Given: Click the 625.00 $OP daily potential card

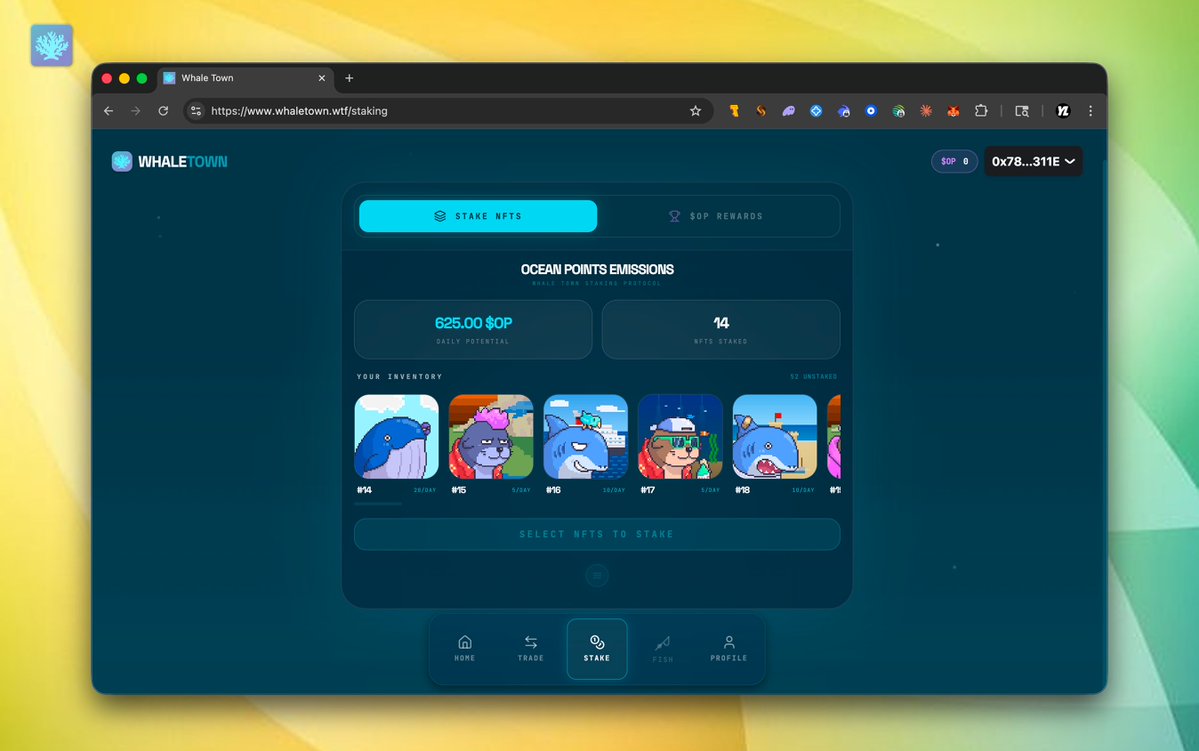Looking at the screenshot, I should (473, 329).
